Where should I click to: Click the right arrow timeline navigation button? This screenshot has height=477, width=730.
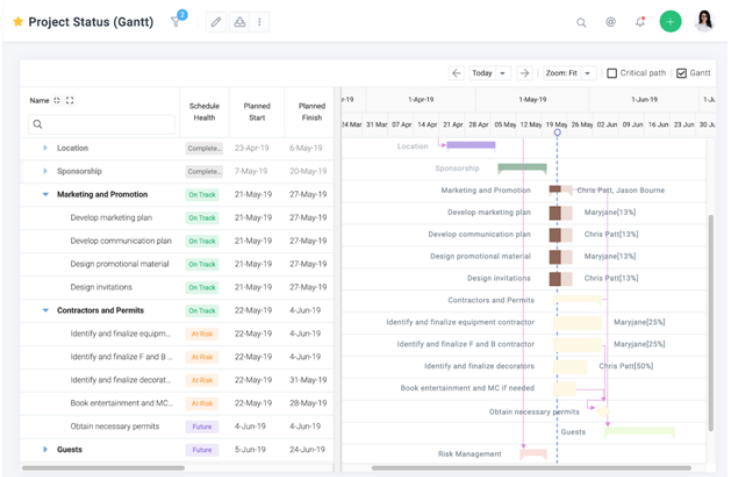tap(524, 73)
